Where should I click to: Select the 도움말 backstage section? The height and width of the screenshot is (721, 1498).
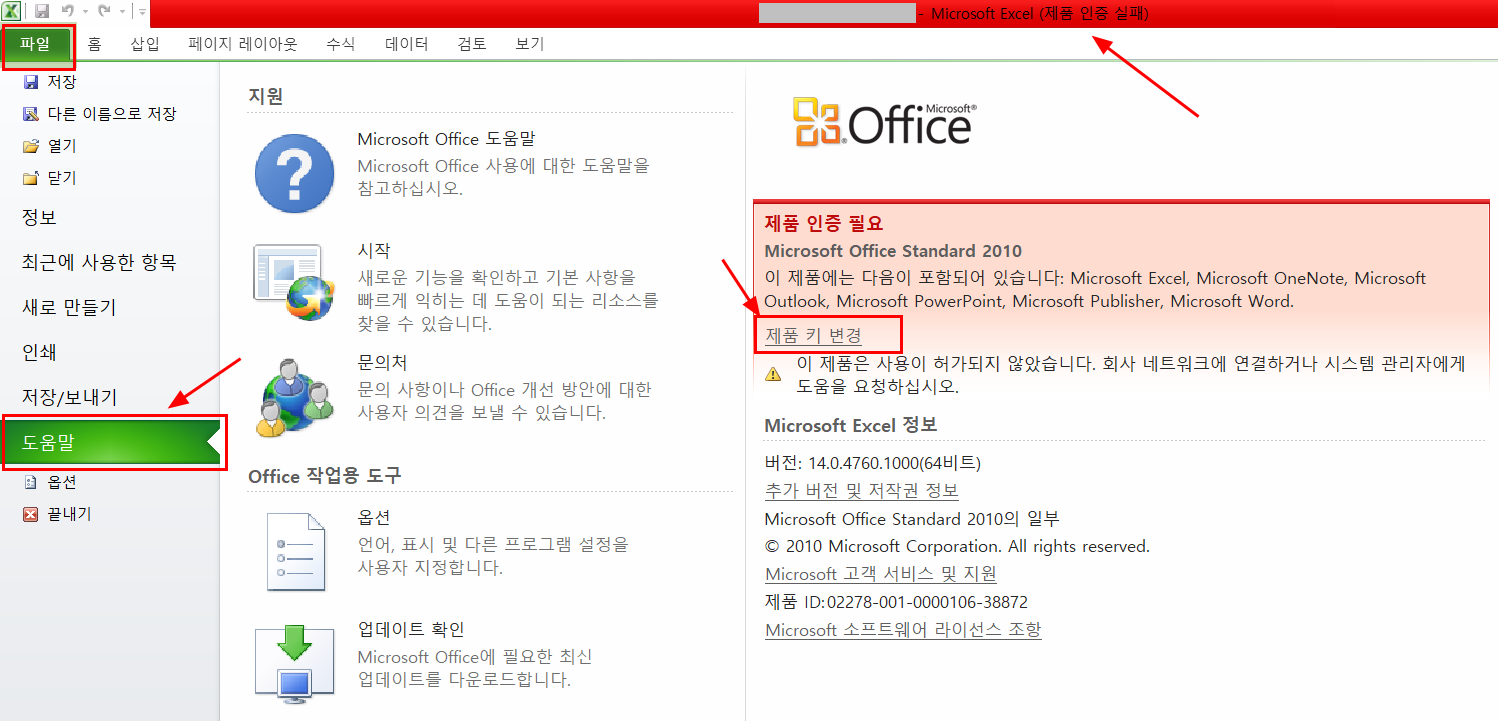[x=110, y=443]
